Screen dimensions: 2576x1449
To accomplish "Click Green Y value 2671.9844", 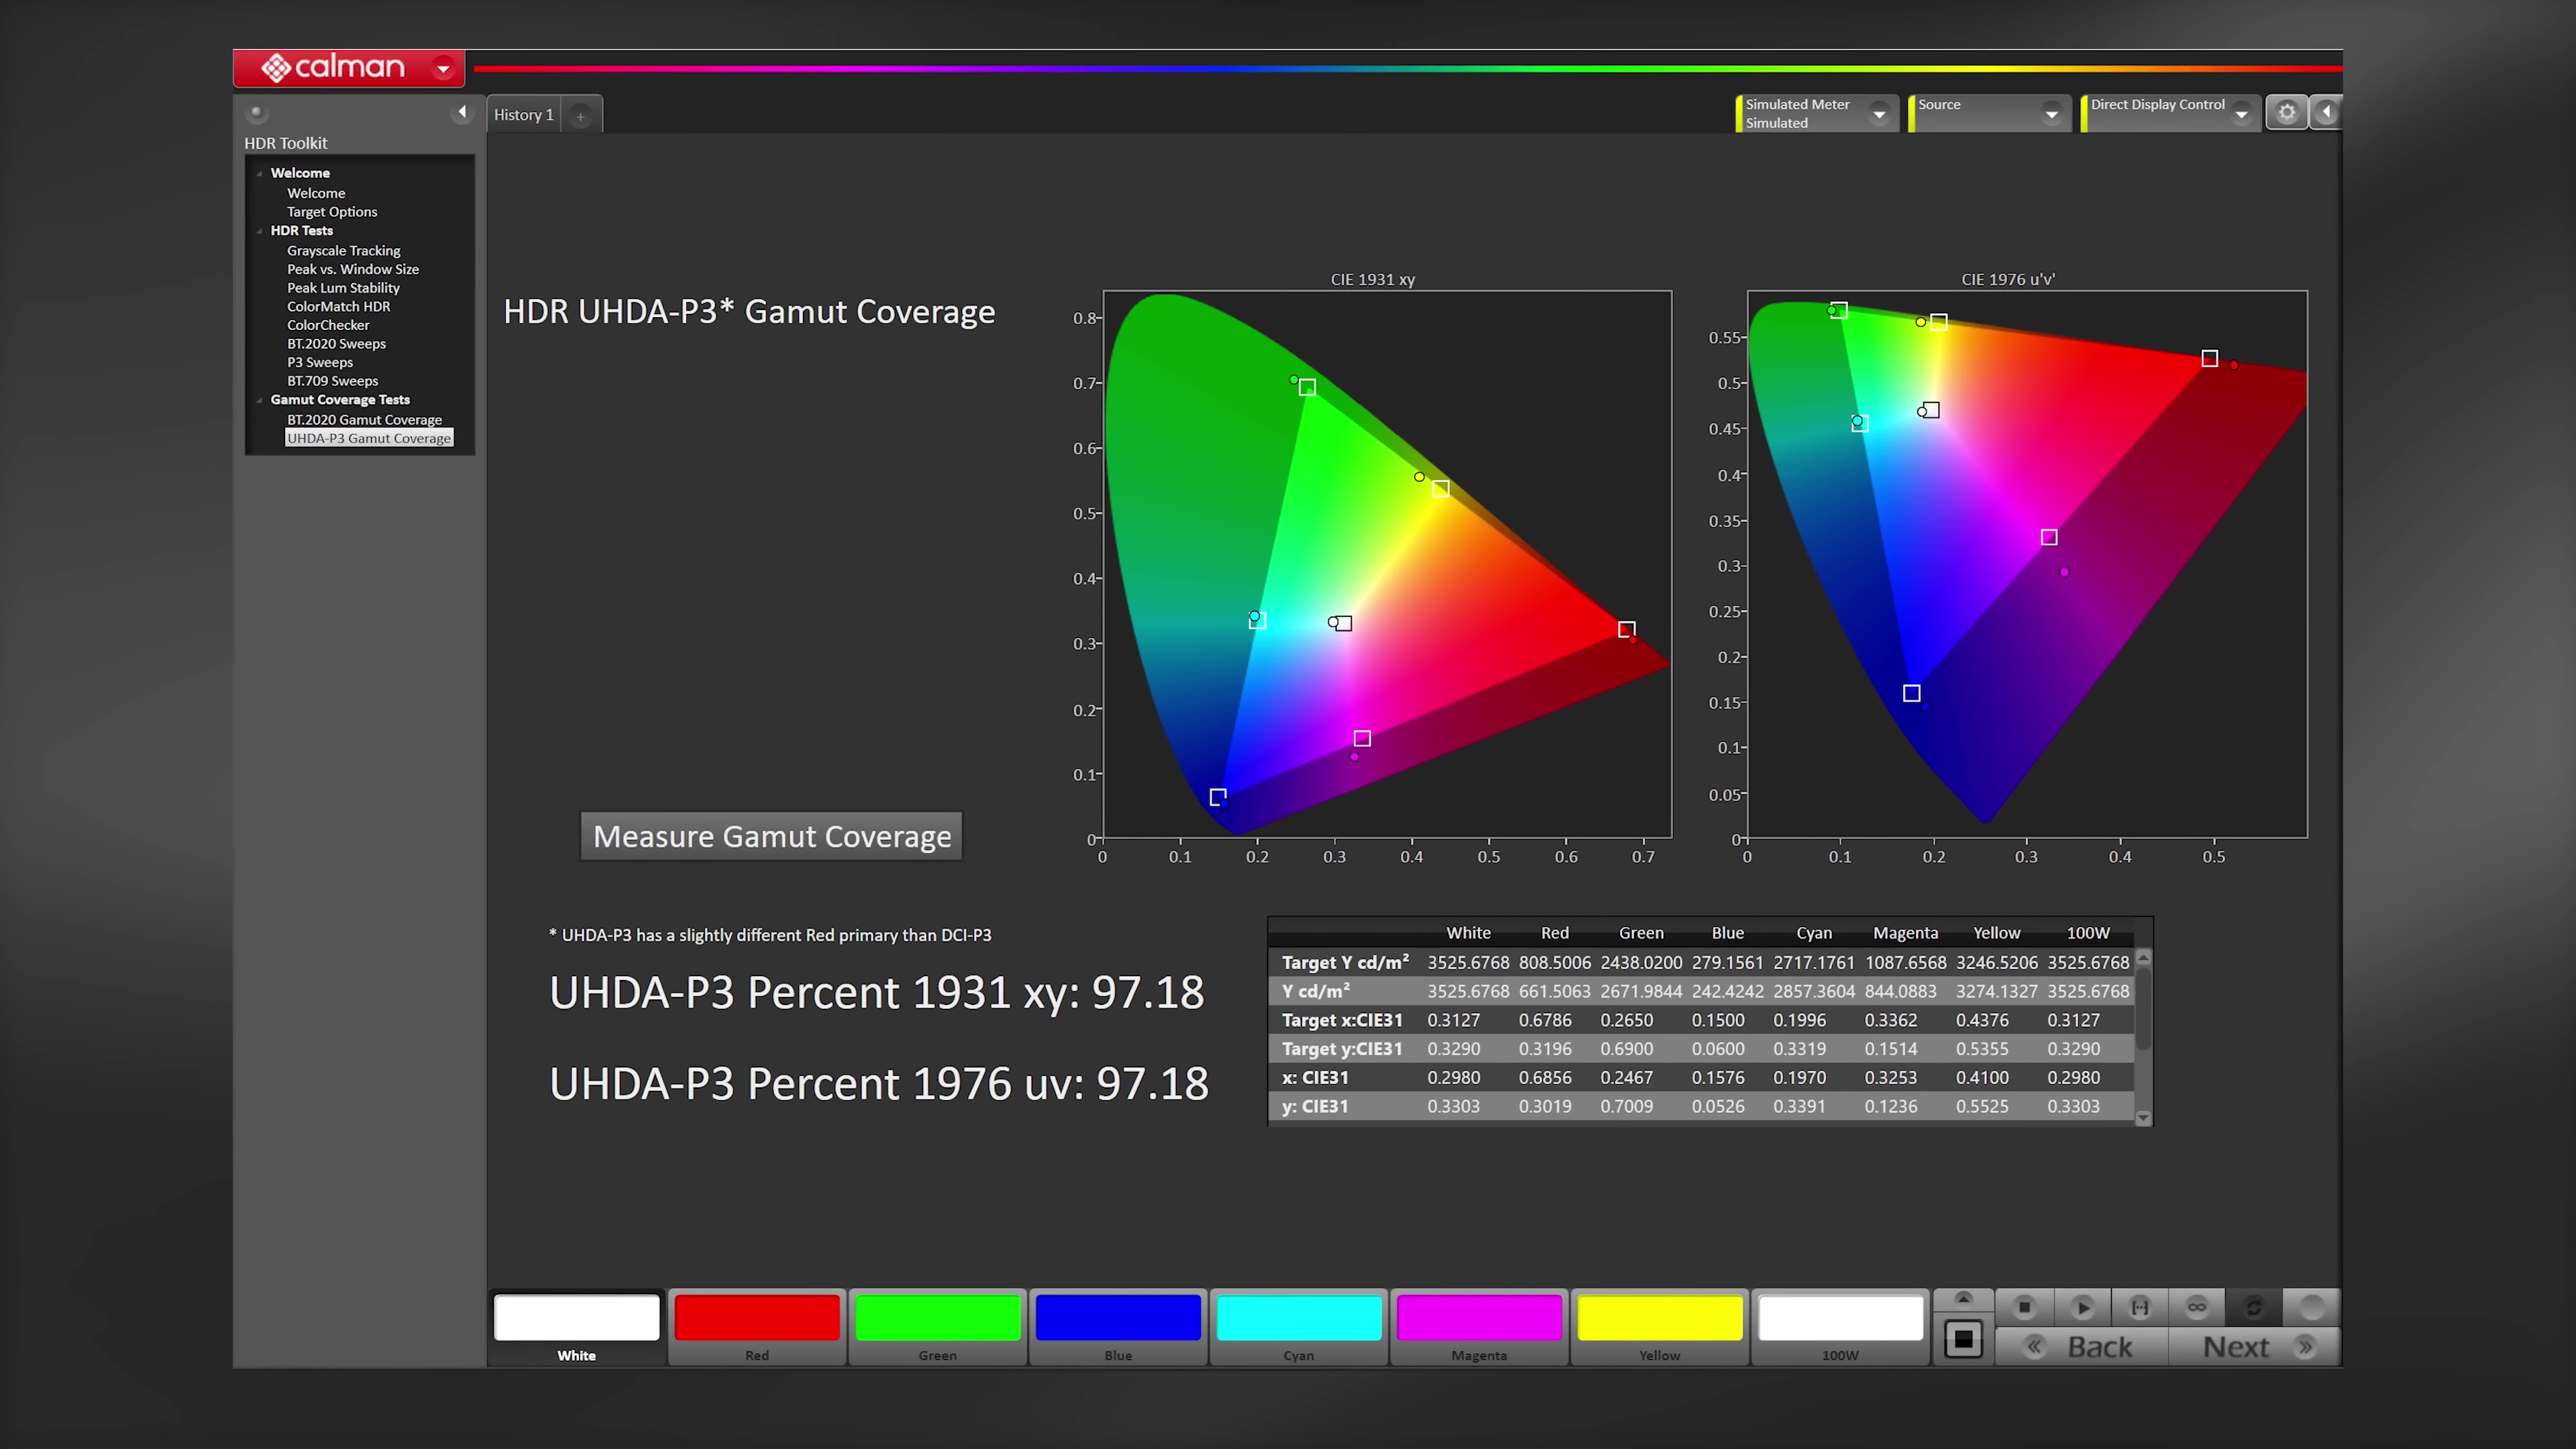I will coord(1641,991).
